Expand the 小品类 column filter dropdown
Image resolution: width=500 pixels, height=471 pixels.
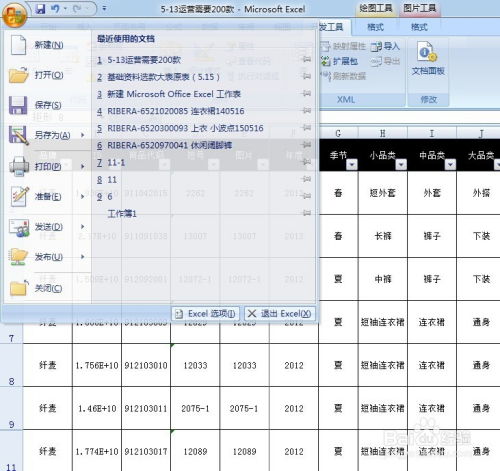(401, 164)
